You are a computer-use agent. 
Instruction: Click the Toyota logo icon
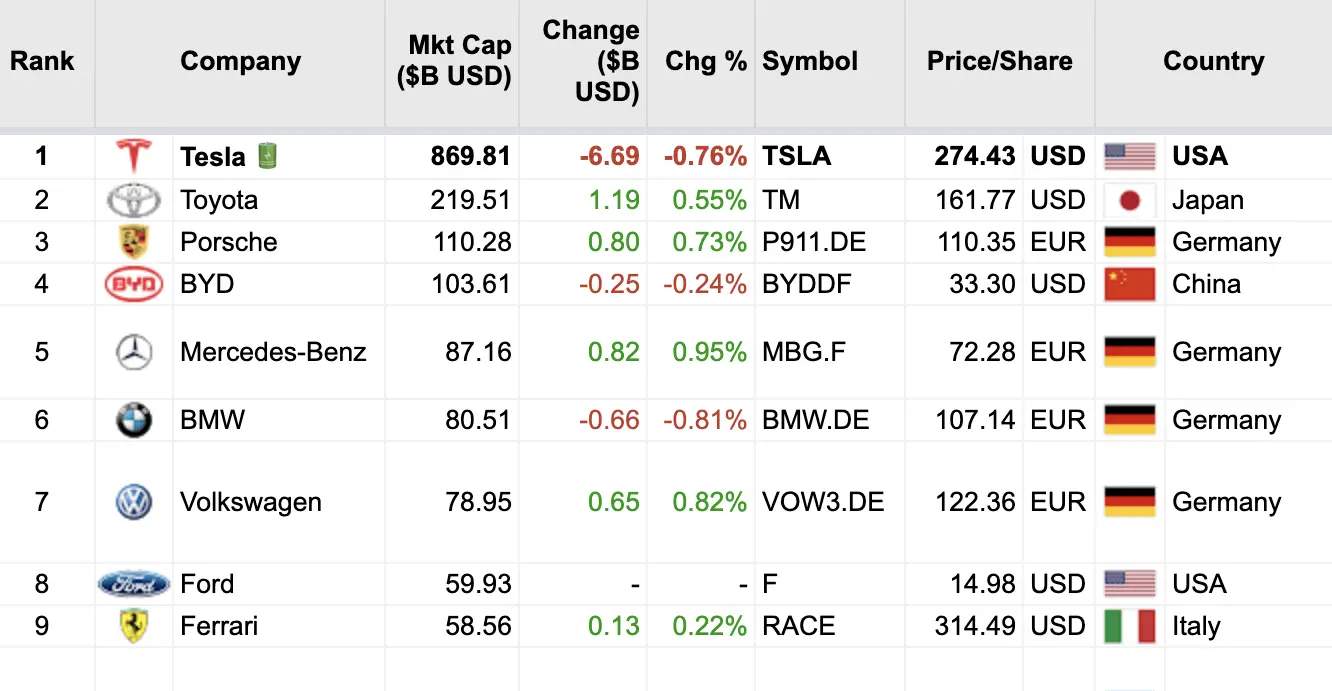coord(133,200)
